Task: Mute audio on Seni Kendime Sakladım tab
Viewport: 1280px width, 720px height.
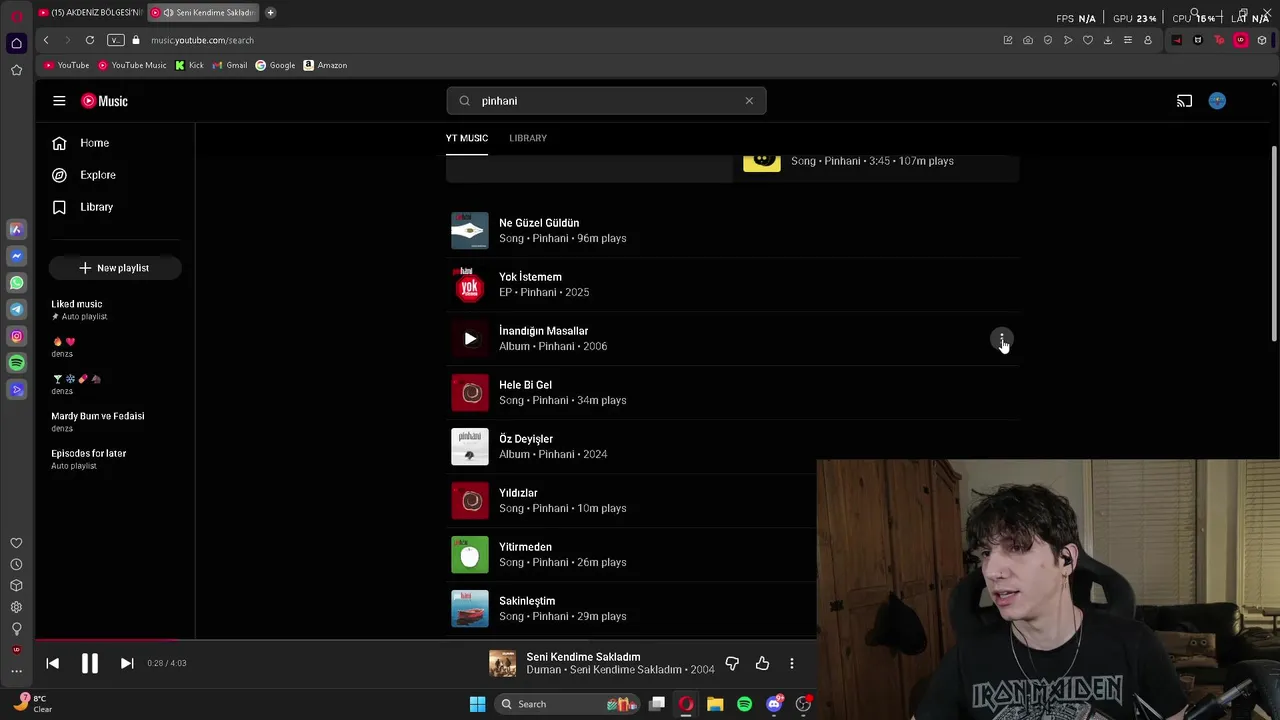Action: point(168,13)
